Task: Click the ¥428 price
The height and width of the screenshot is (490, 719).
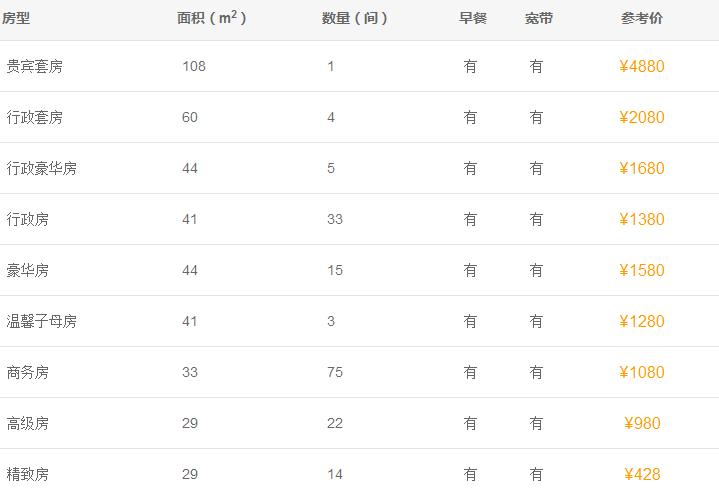Action: pyautogui.click(x=641, y=474)
